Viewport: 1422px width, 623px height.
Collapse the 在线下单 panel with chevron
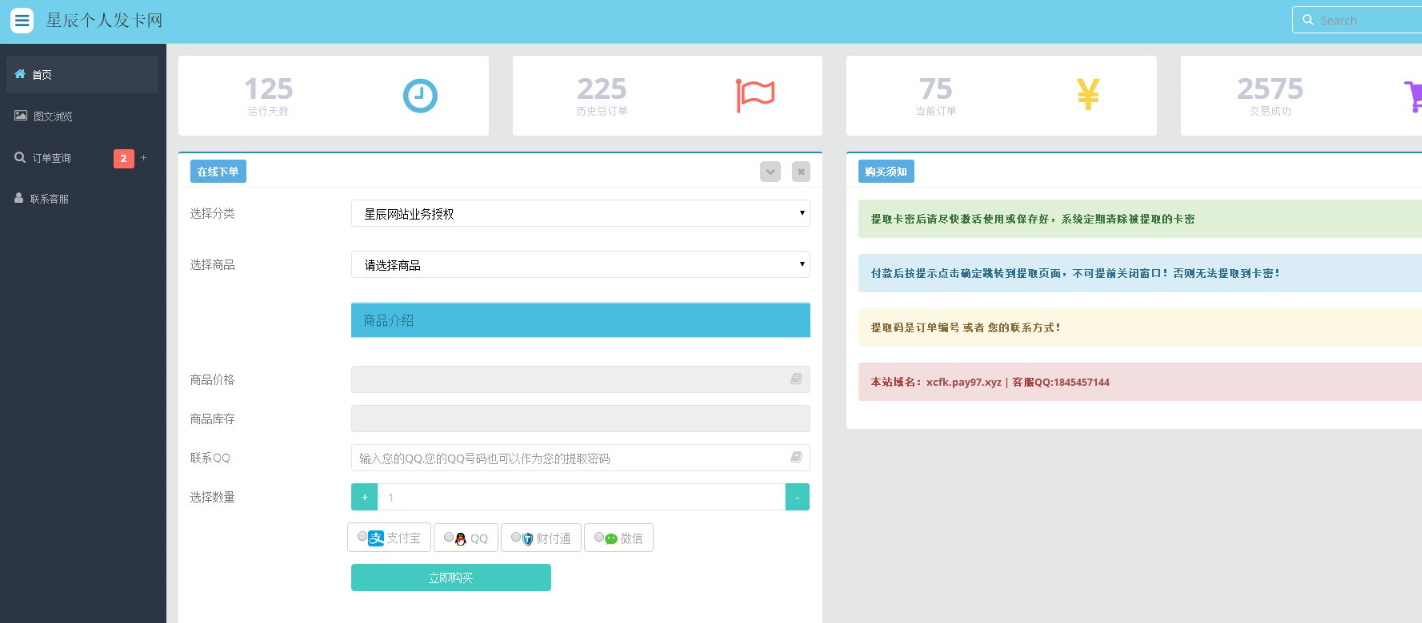pyautogui.click(x=770, y=171)
